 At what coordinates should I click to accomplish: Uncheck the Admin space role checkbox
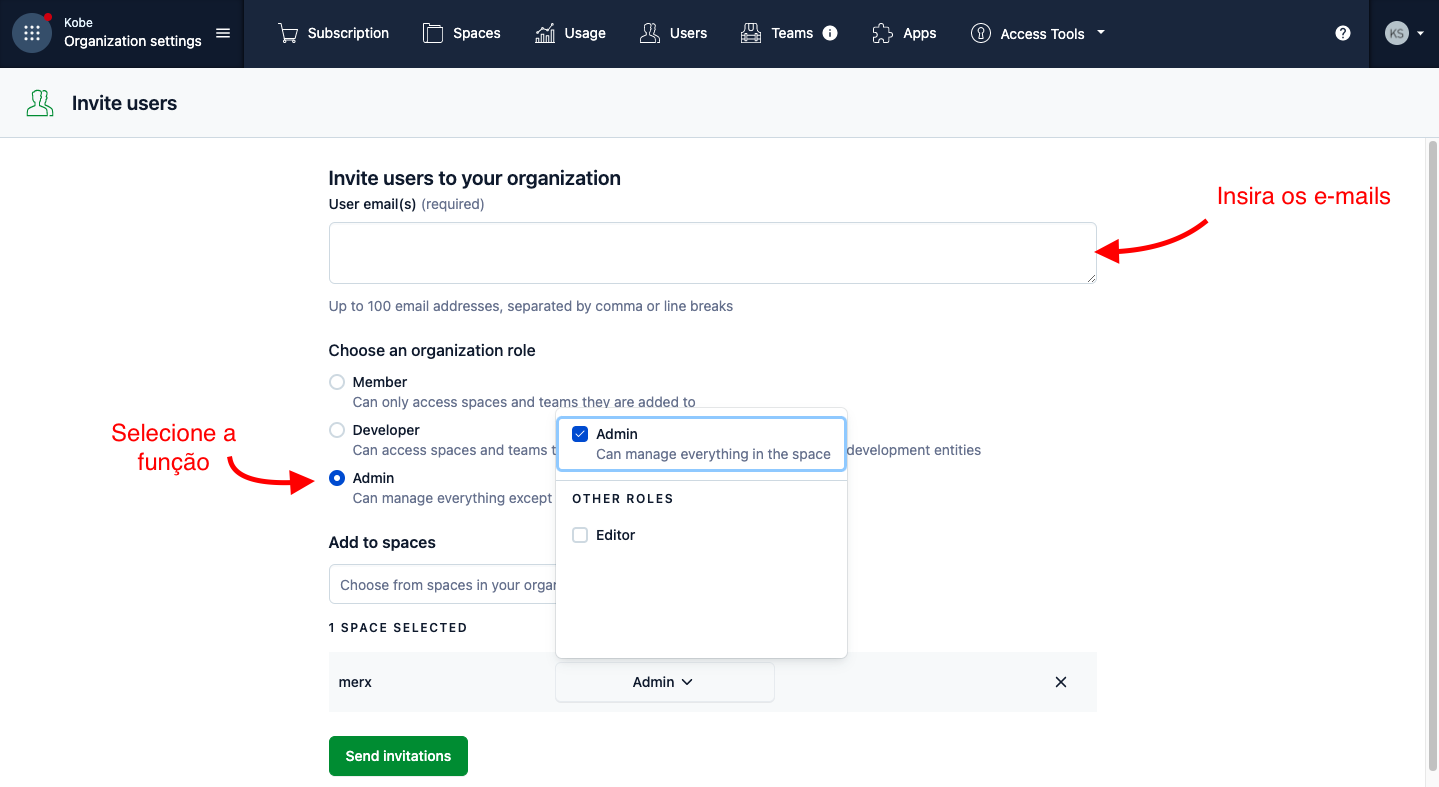pyautogui.click(x=580, y=434)
